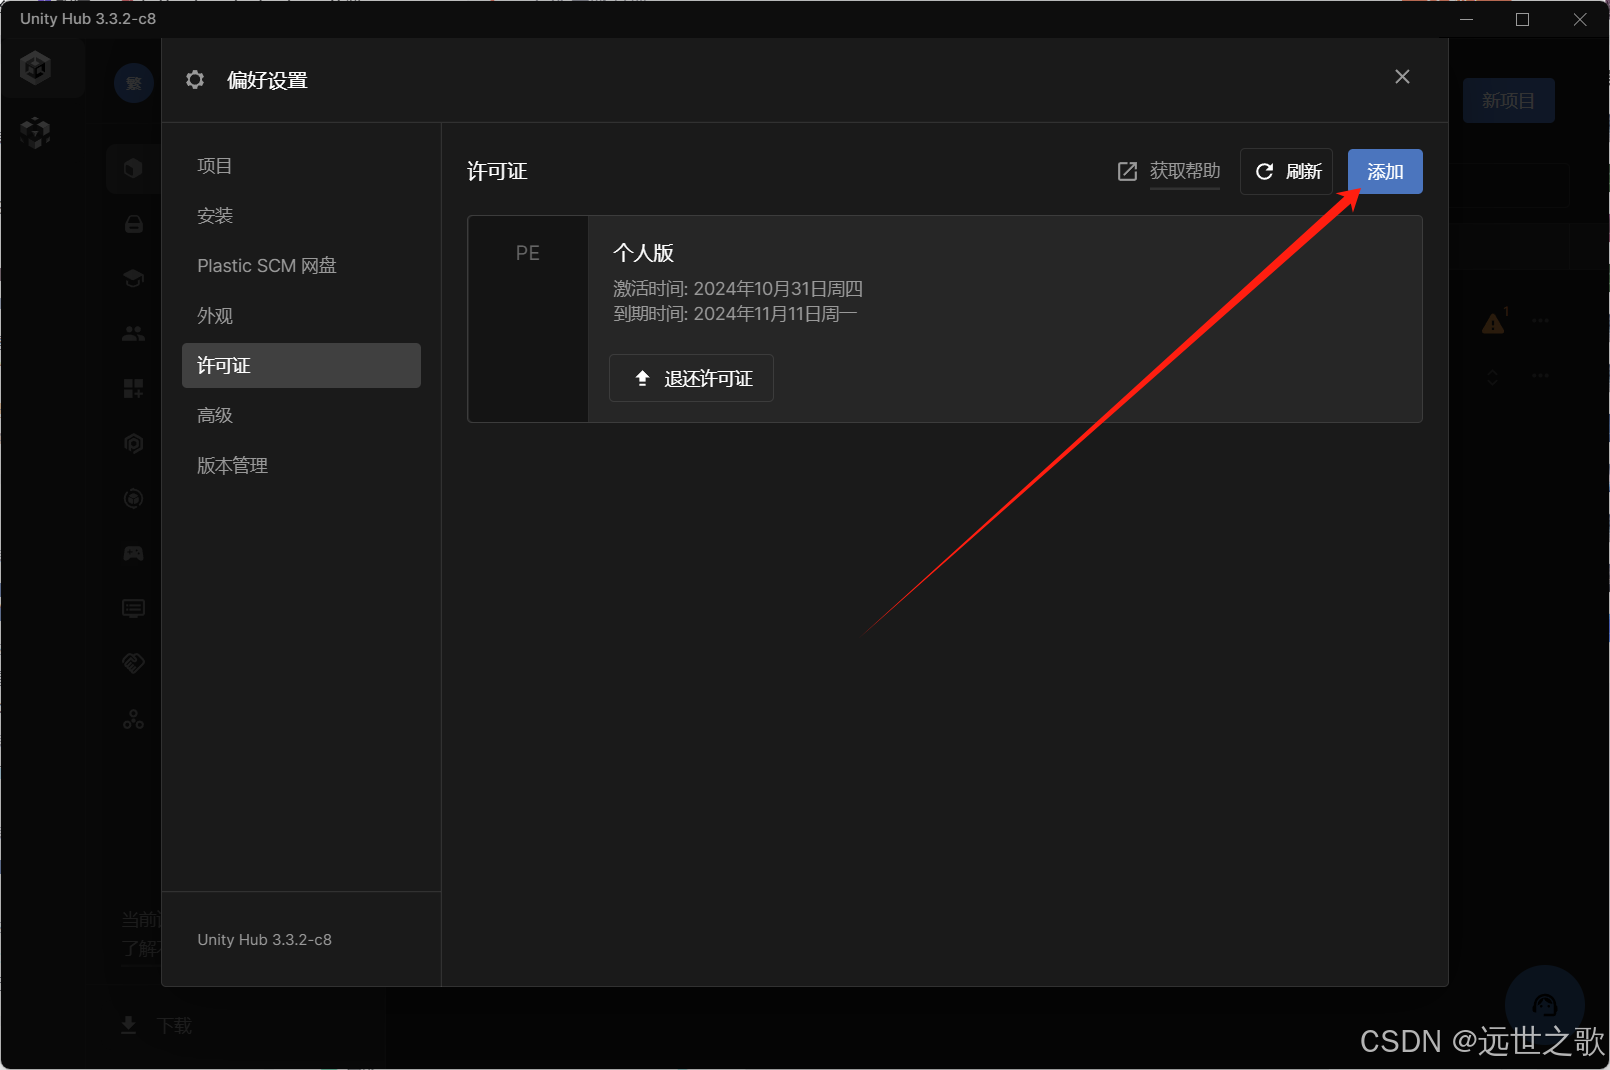
Task: Click the monitor display icon in Hub sidebar
Action: [x=133, y=608]
